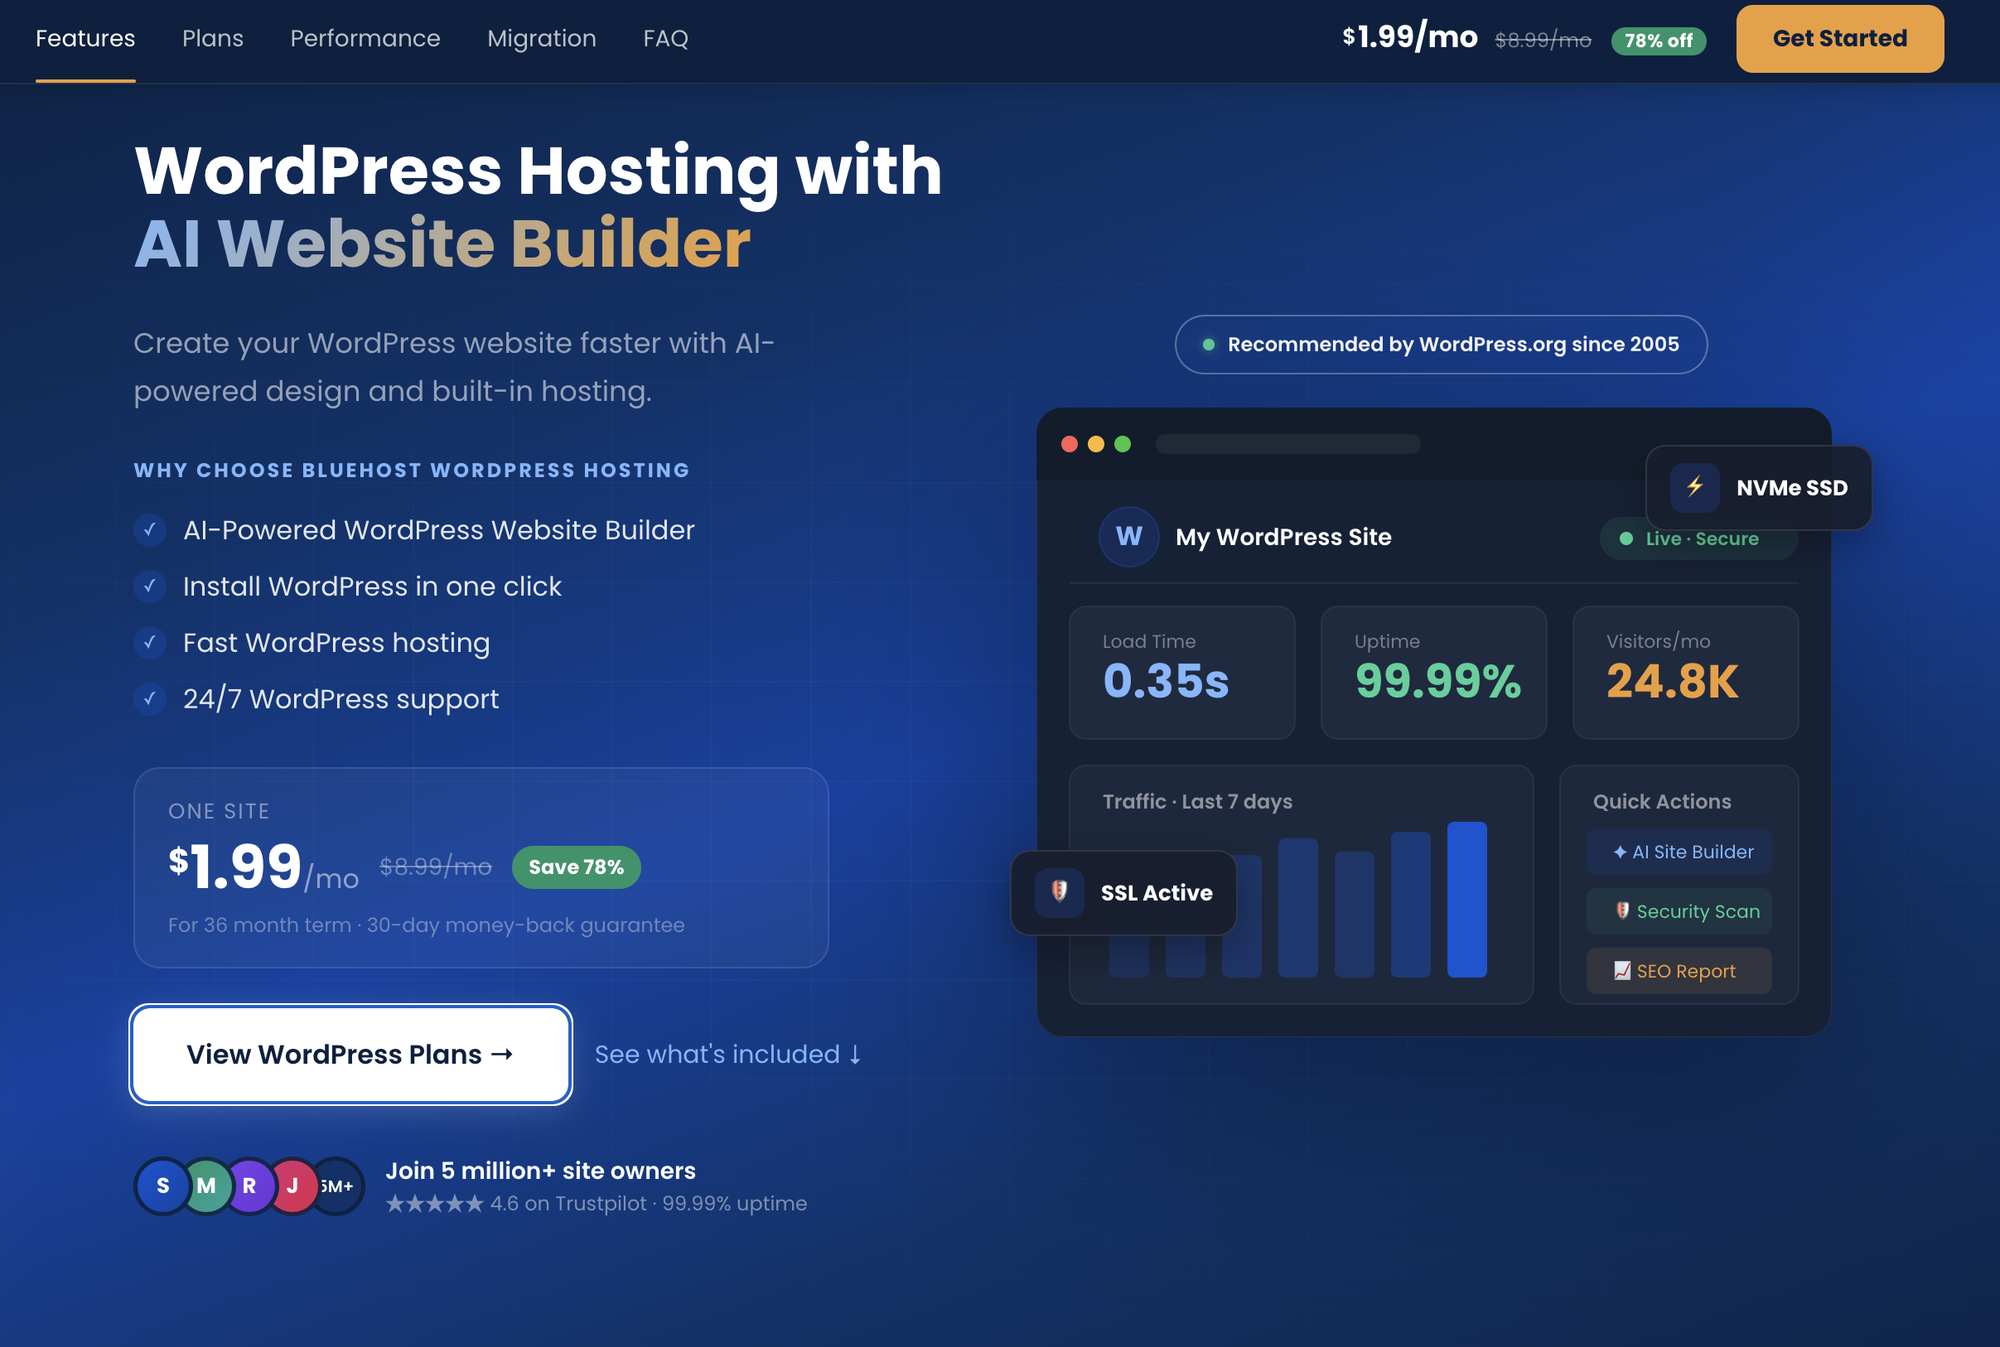The height and width of the screenshot is (1347, 2000).
Task: Click the 'Traffic · Last 7 days' label
Action: (1197, 802)
